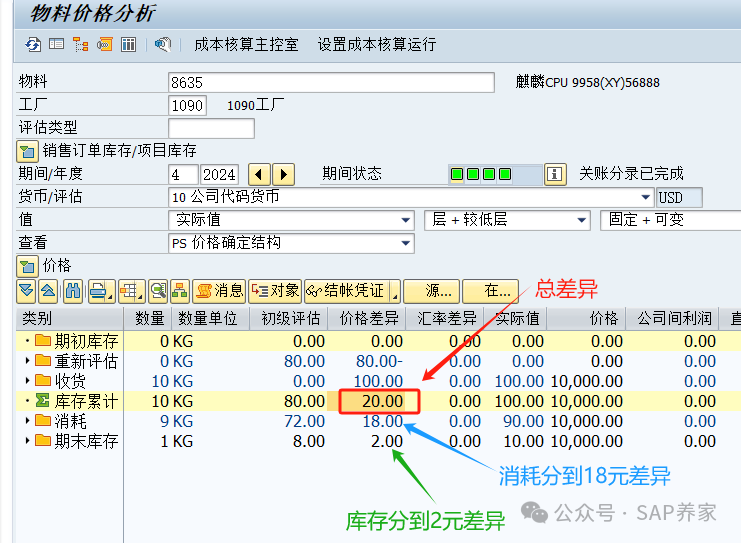
Task: Expand the 消耗 folder
Action: pyautogui.click(x=27, y=421)
